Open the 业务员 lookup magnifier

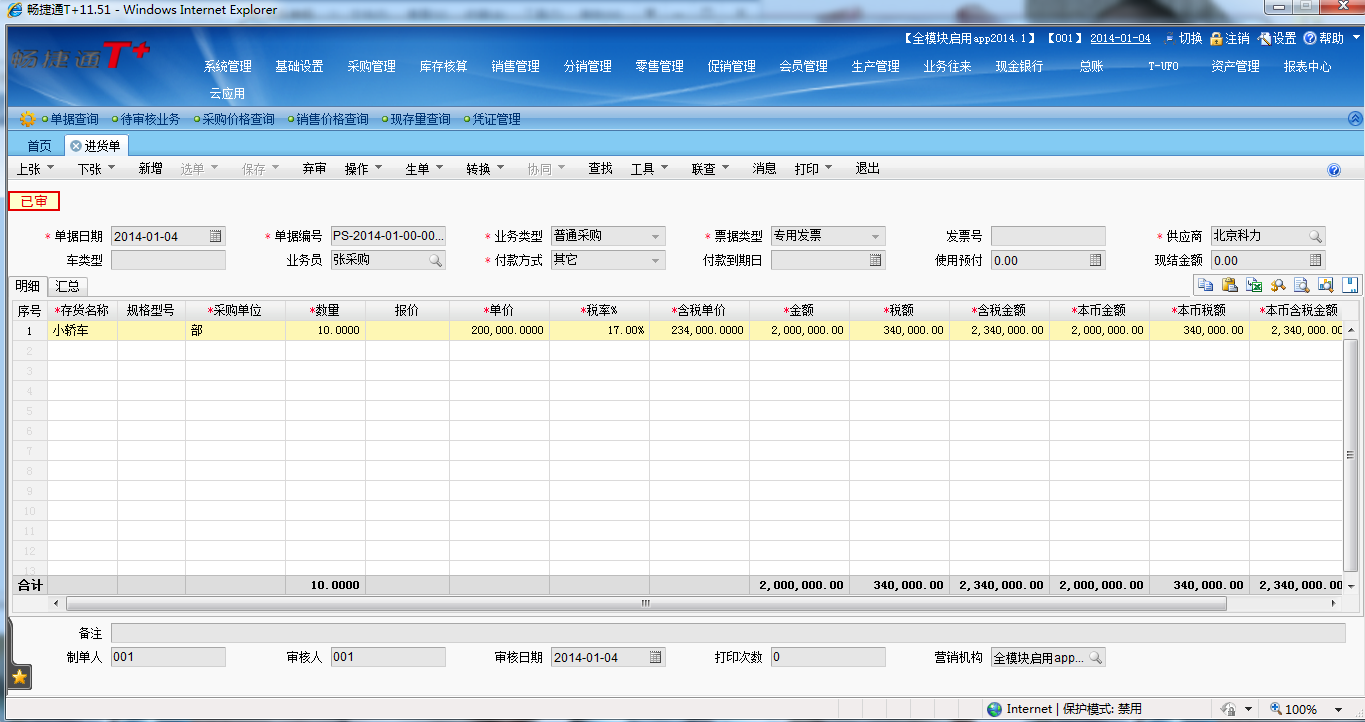pyautogui.click(x=435, y=260)
